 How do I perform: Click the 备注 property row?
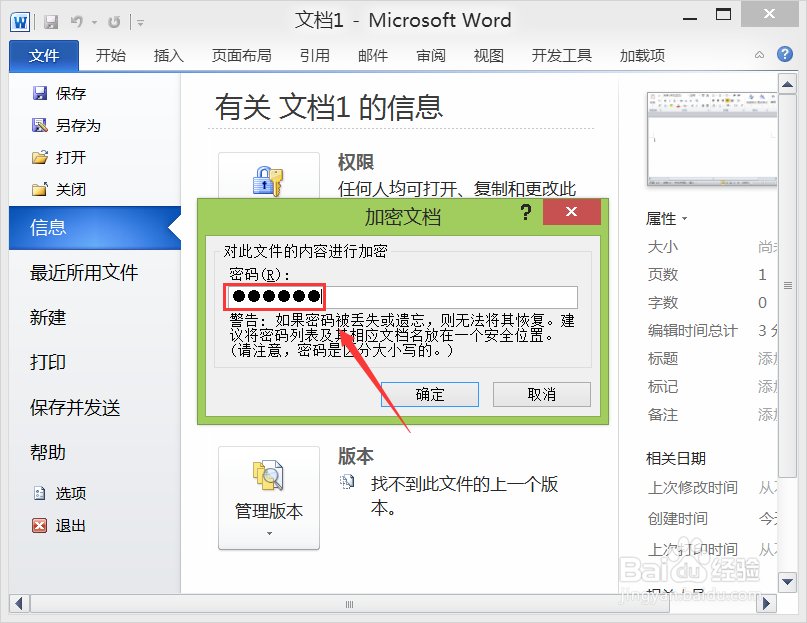[x=712, y=414]
